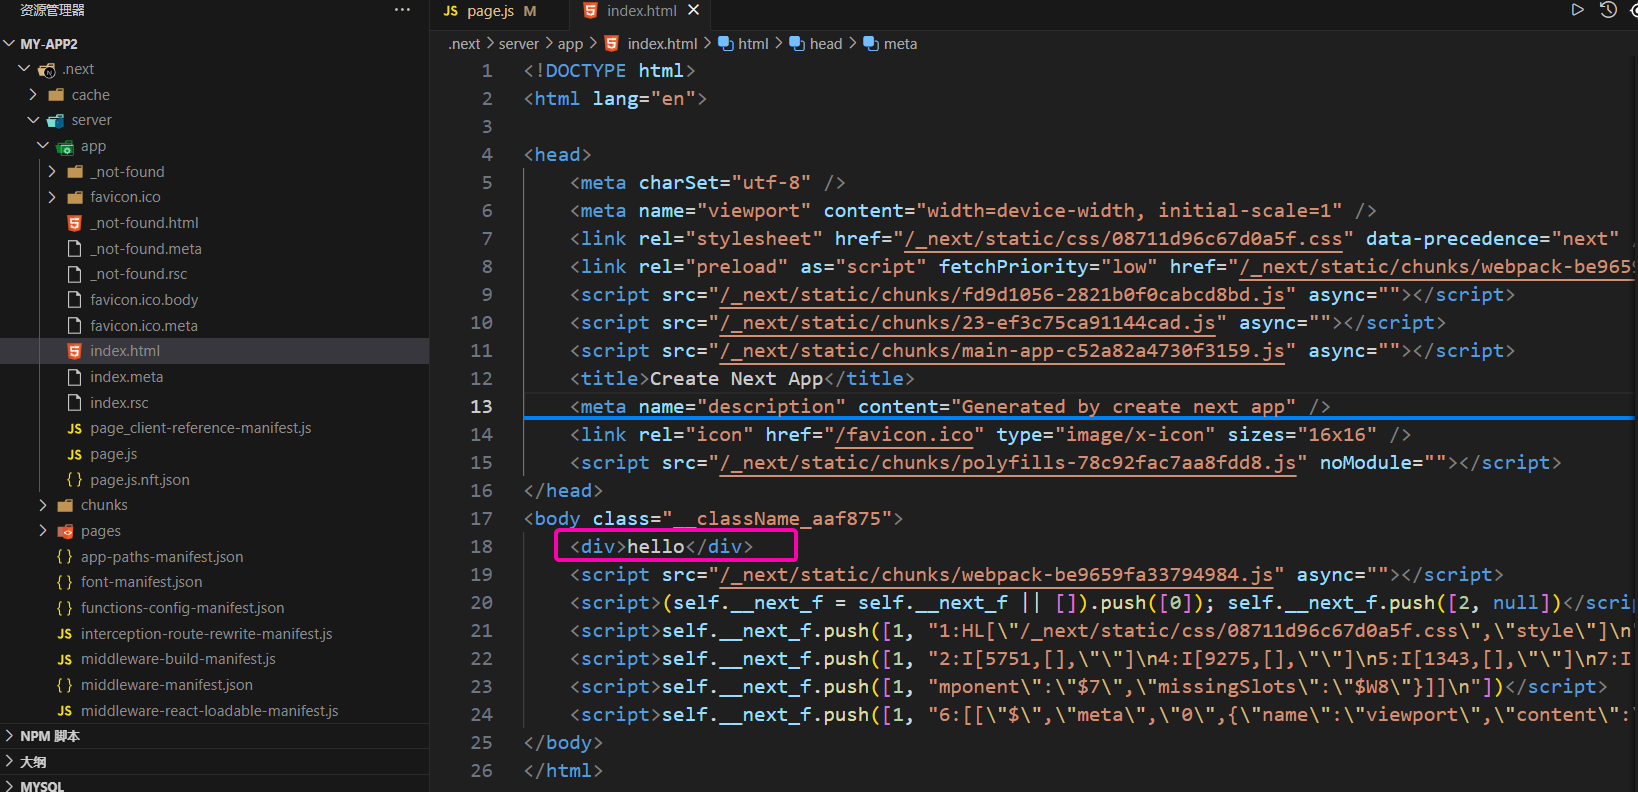The height and width of the screenshot is (792, 1638).
Task: Open favicon.ico.meta file
Action: (144, 326)
